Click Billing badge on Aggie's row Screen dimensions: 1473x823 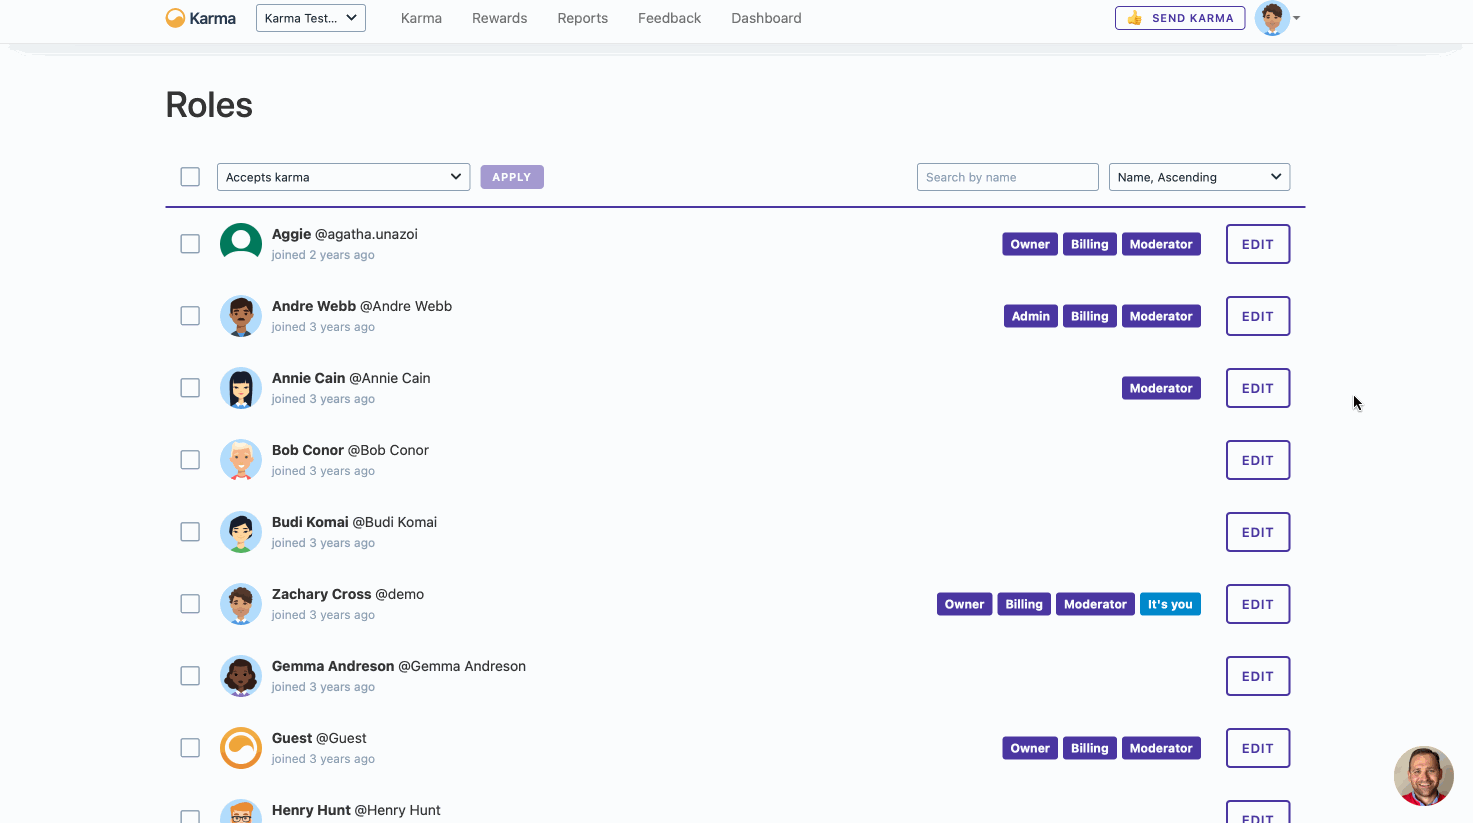(1090, 244)
